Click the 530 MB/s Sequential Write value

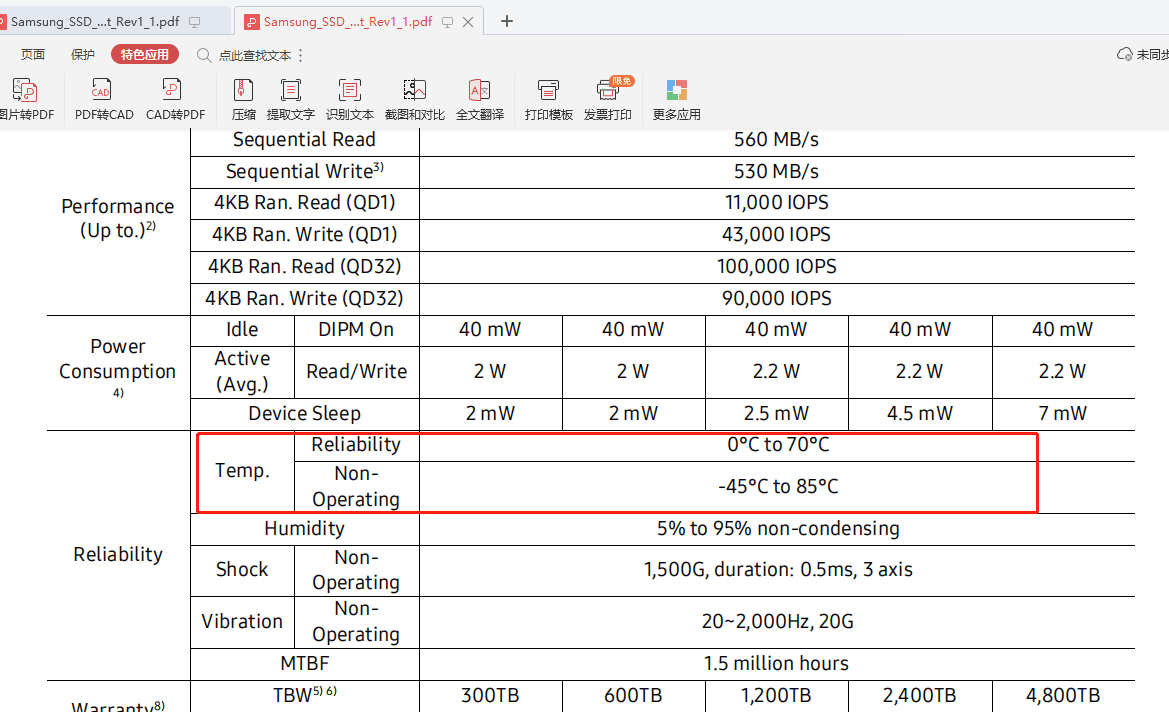[776, 171]
